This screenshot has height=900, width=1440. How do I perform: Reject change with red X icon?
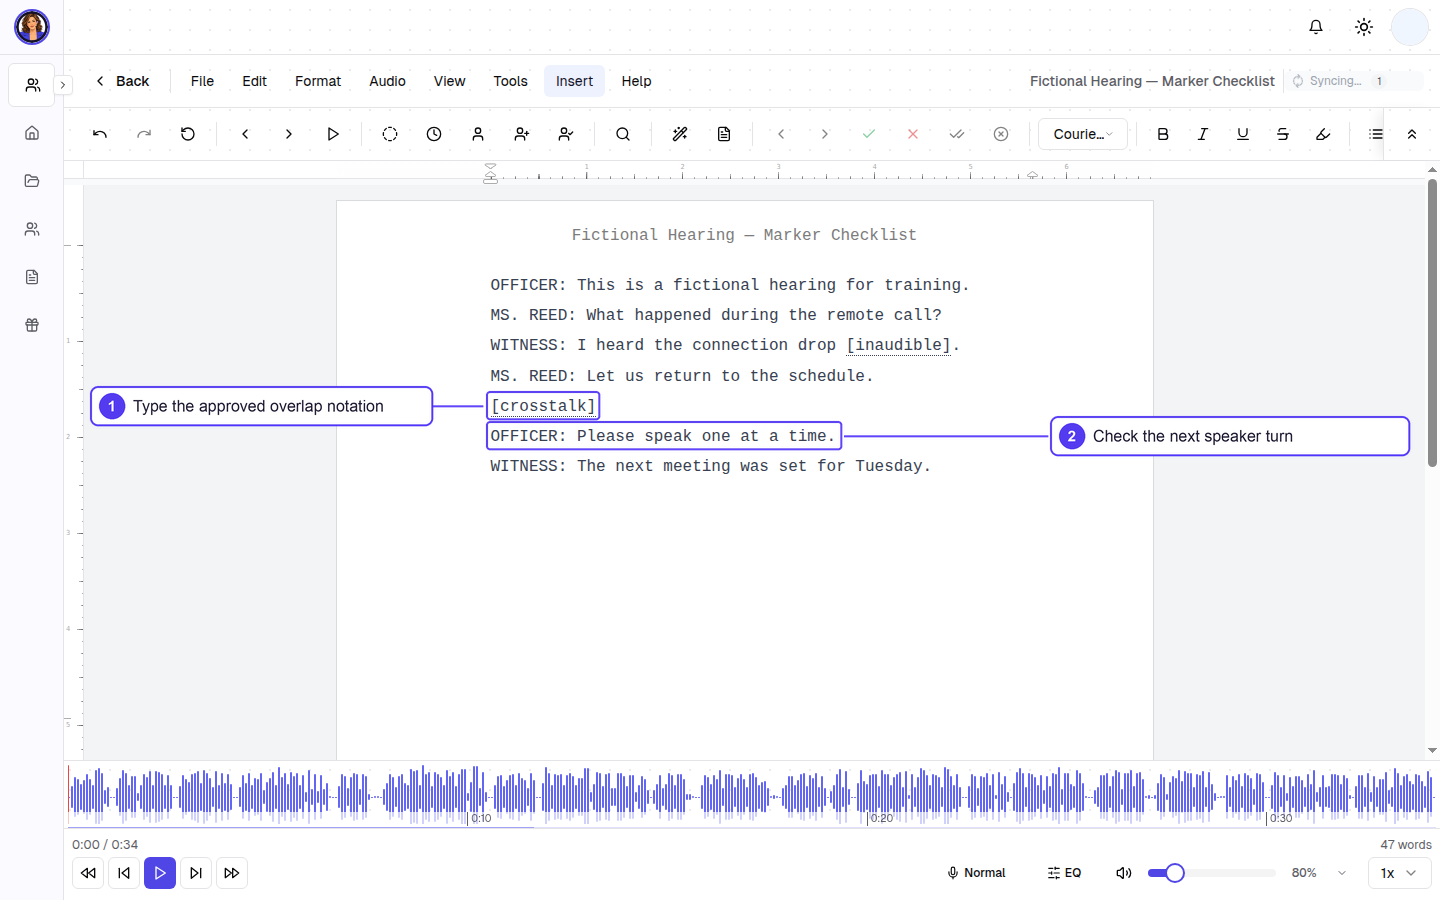pos(913,134)
